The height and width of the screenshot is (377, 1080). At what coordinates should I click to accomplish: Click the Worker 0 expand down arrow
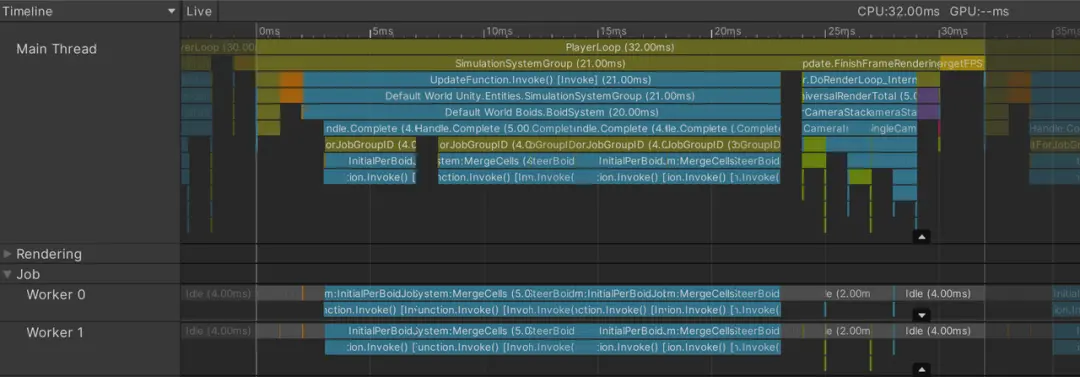[x=922, y=316]
